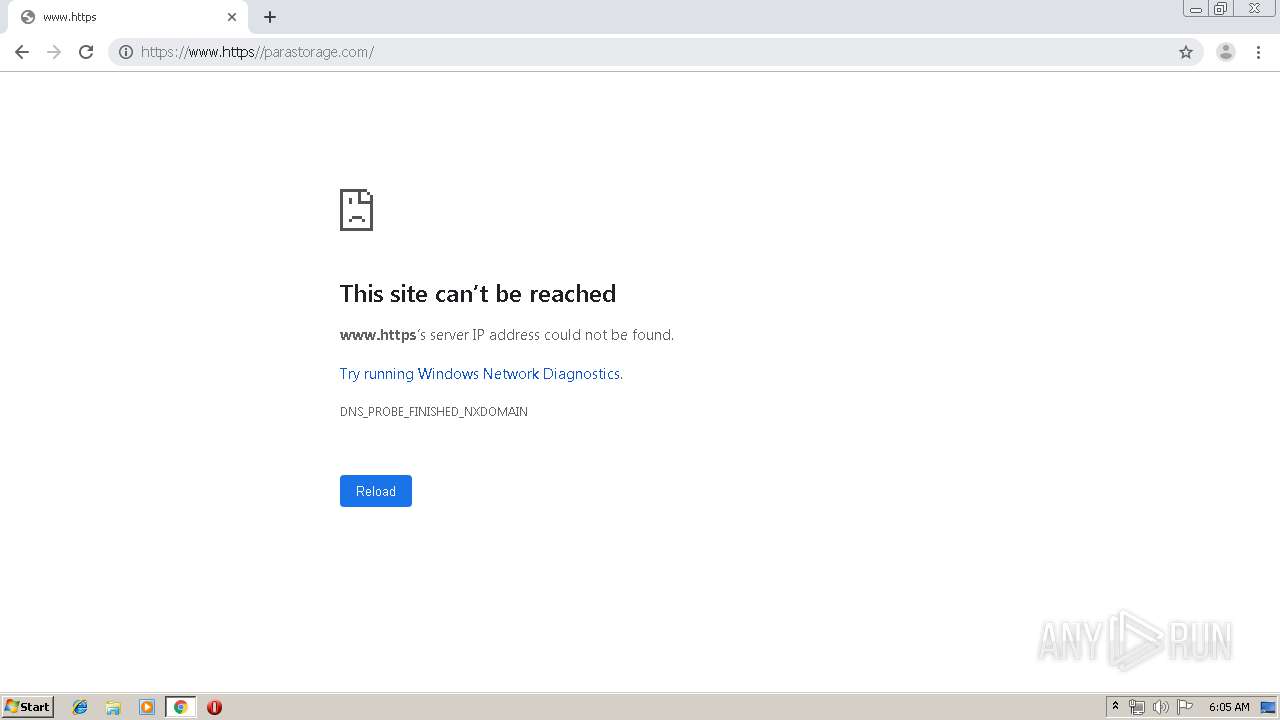Launch Internet Explorer from taskbar
This screenshot has width=1280, height=720.
80,707
